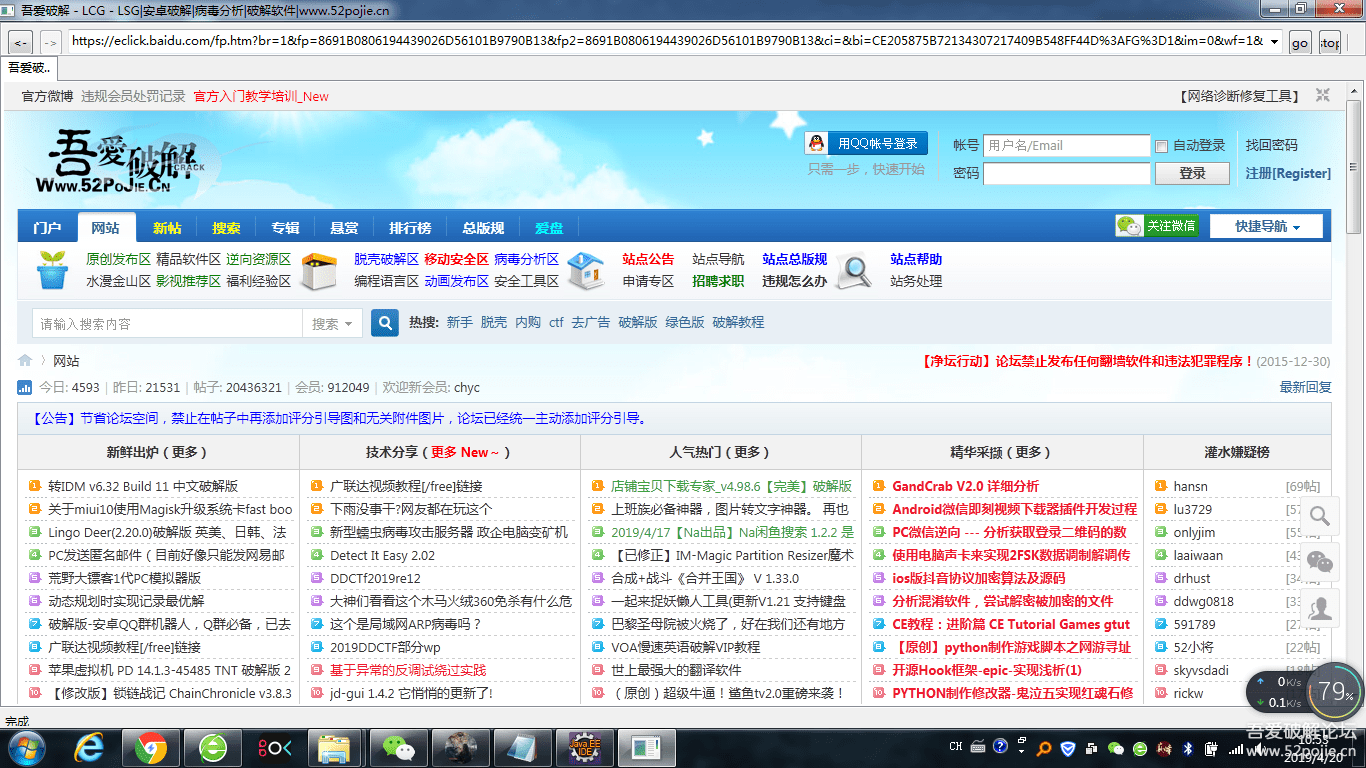Tick the 自动登录 checkbox

click(x=1161, y=146)
